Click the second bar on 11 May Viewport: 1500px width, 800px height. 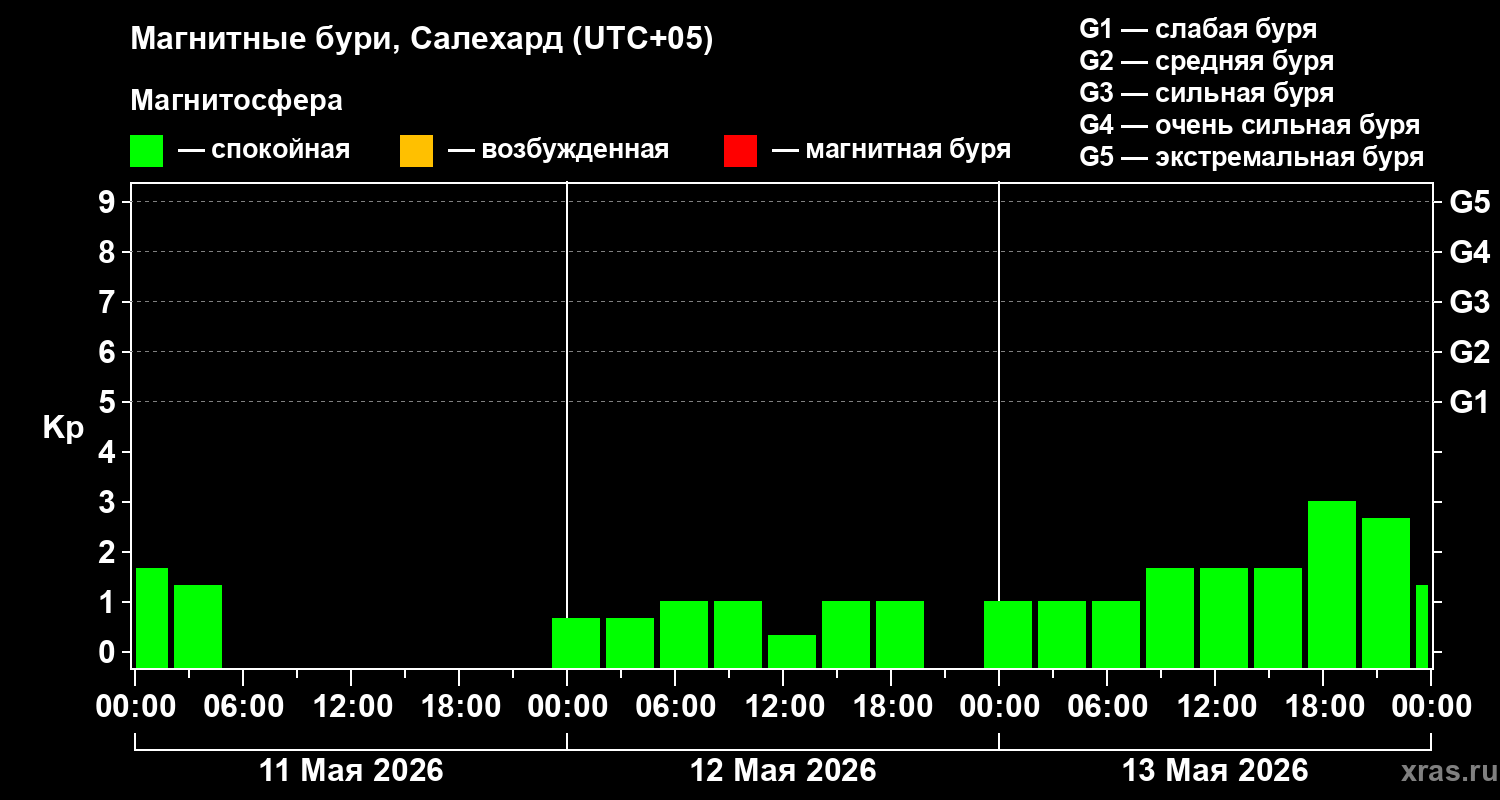198,626
